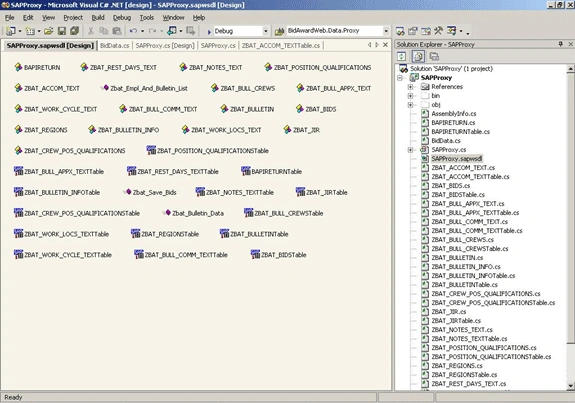Select the BAPIRETURNTable item
This screenshot has height=403, width=575.
tap(271, 172)
